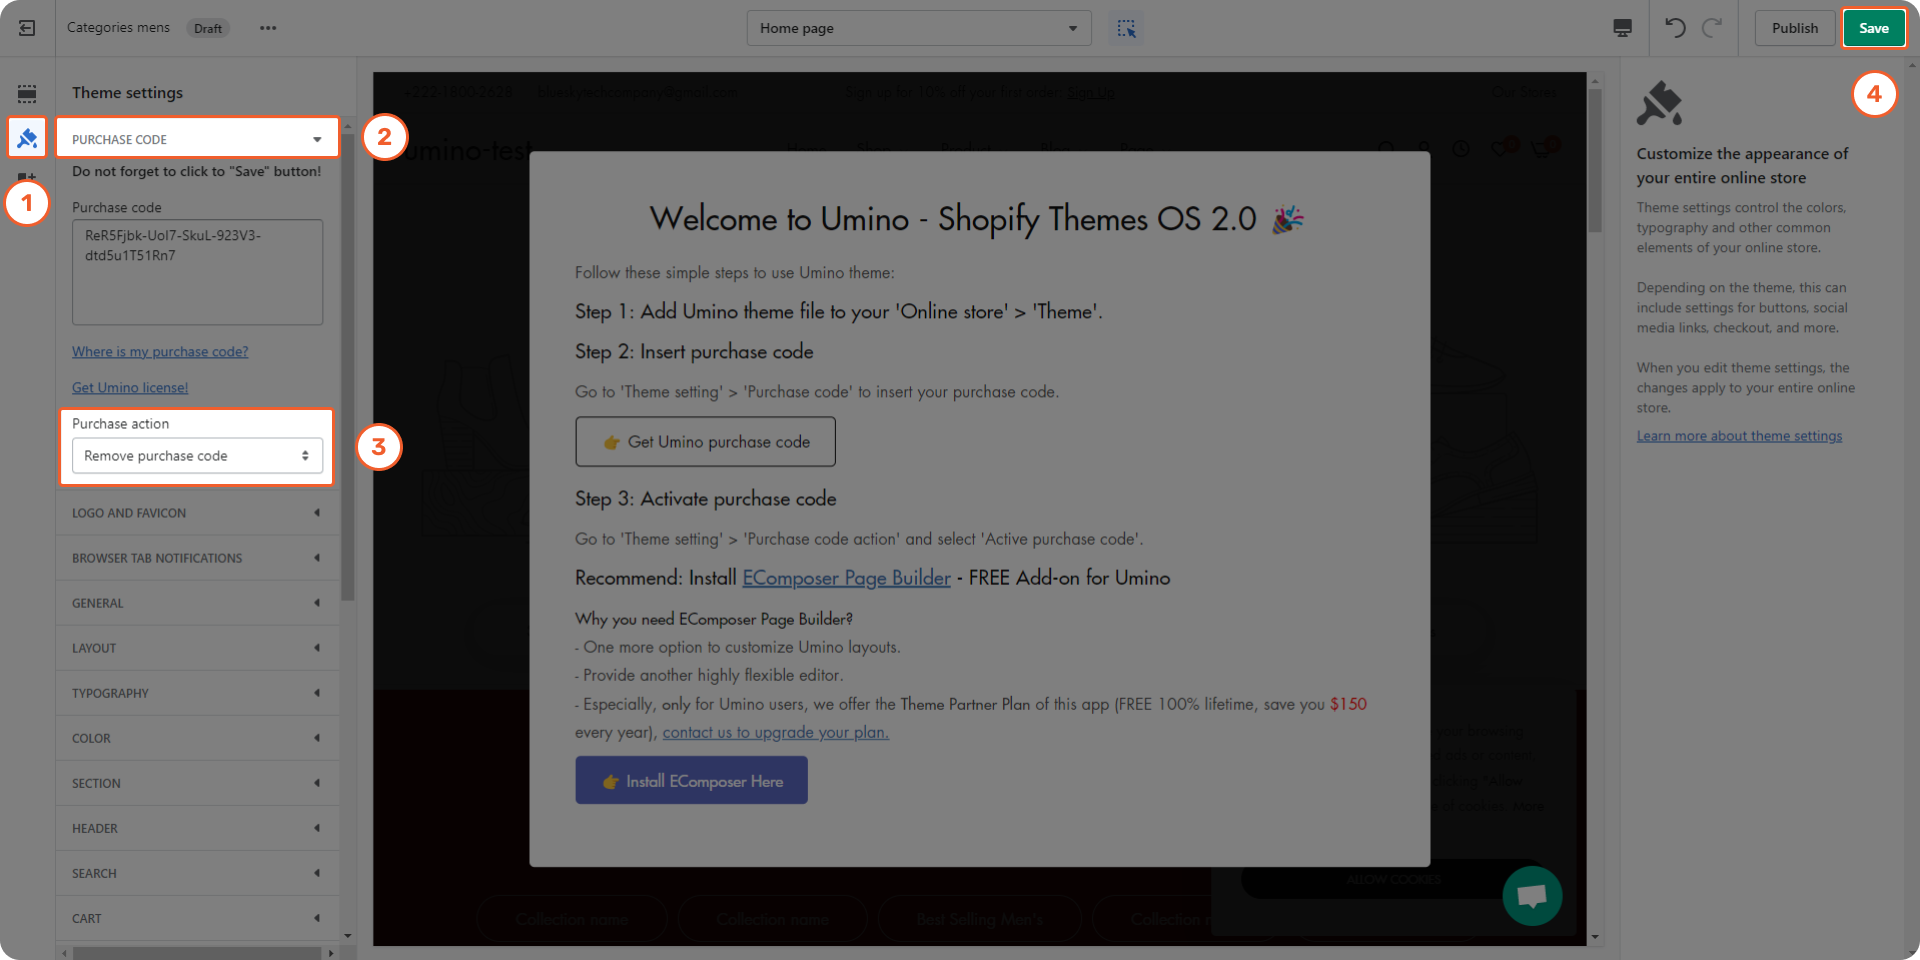Screen dimensions: 1920x960
Task: Follow the EComposer Page Builder link
Action: 846,578
